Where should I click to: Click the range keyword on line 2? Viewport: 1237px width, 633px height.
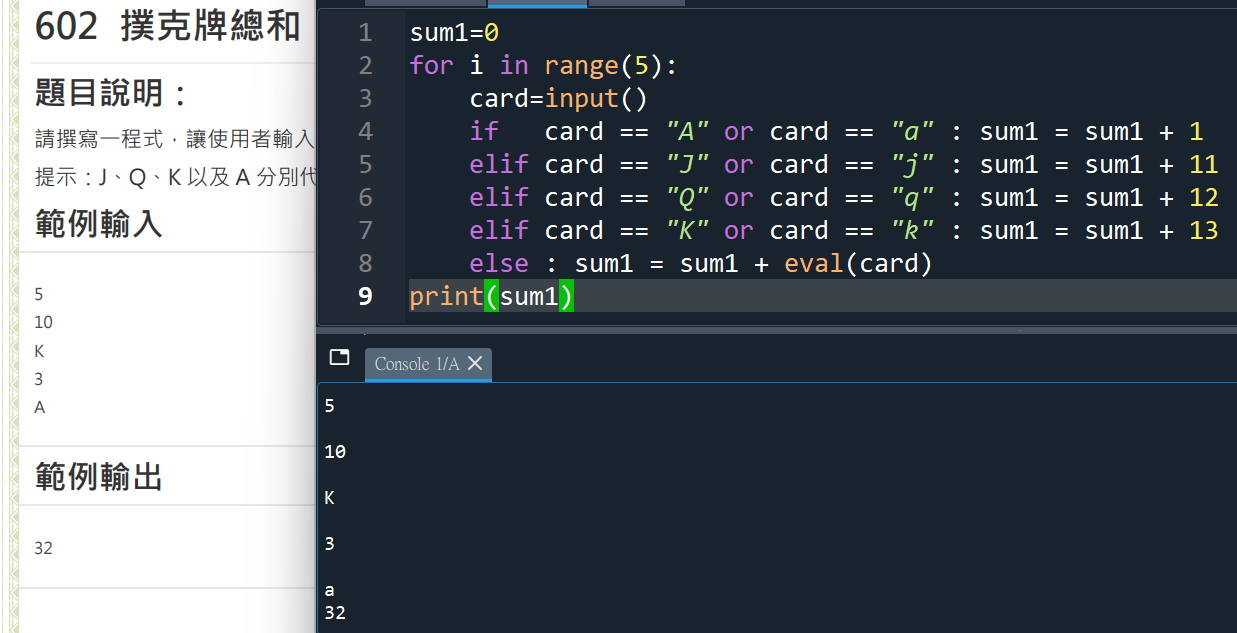(x=581, y=66)
